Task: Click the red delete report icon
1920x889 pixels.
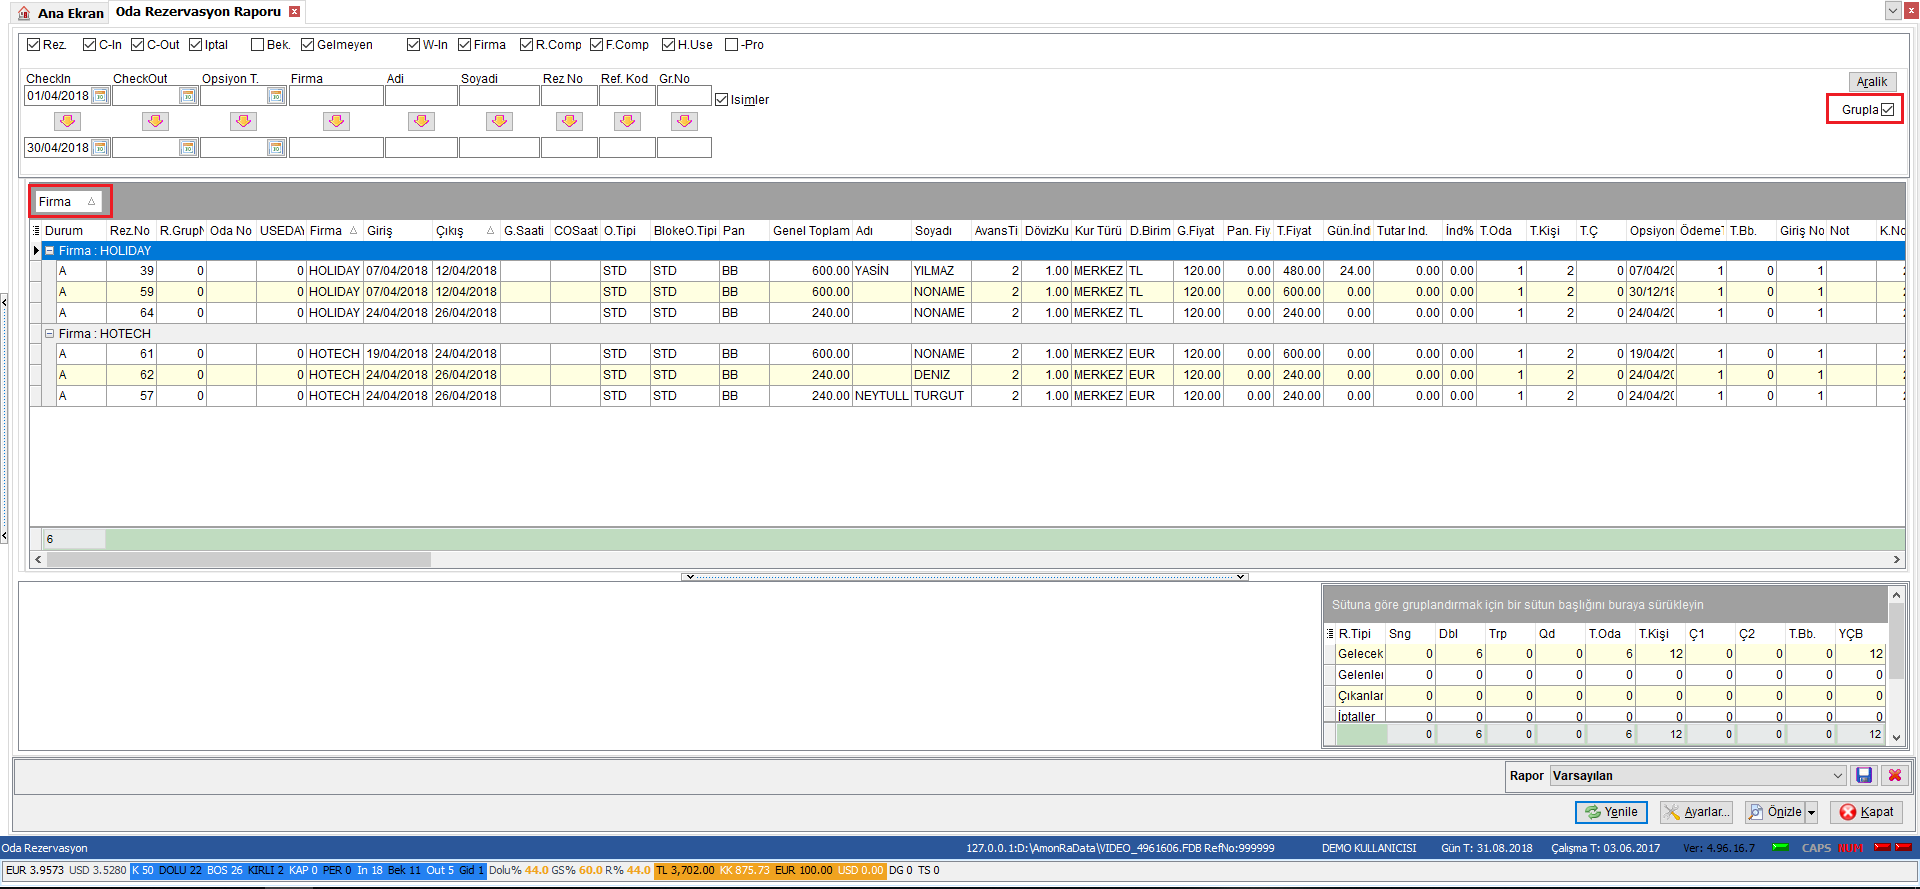Action: 1894,775
